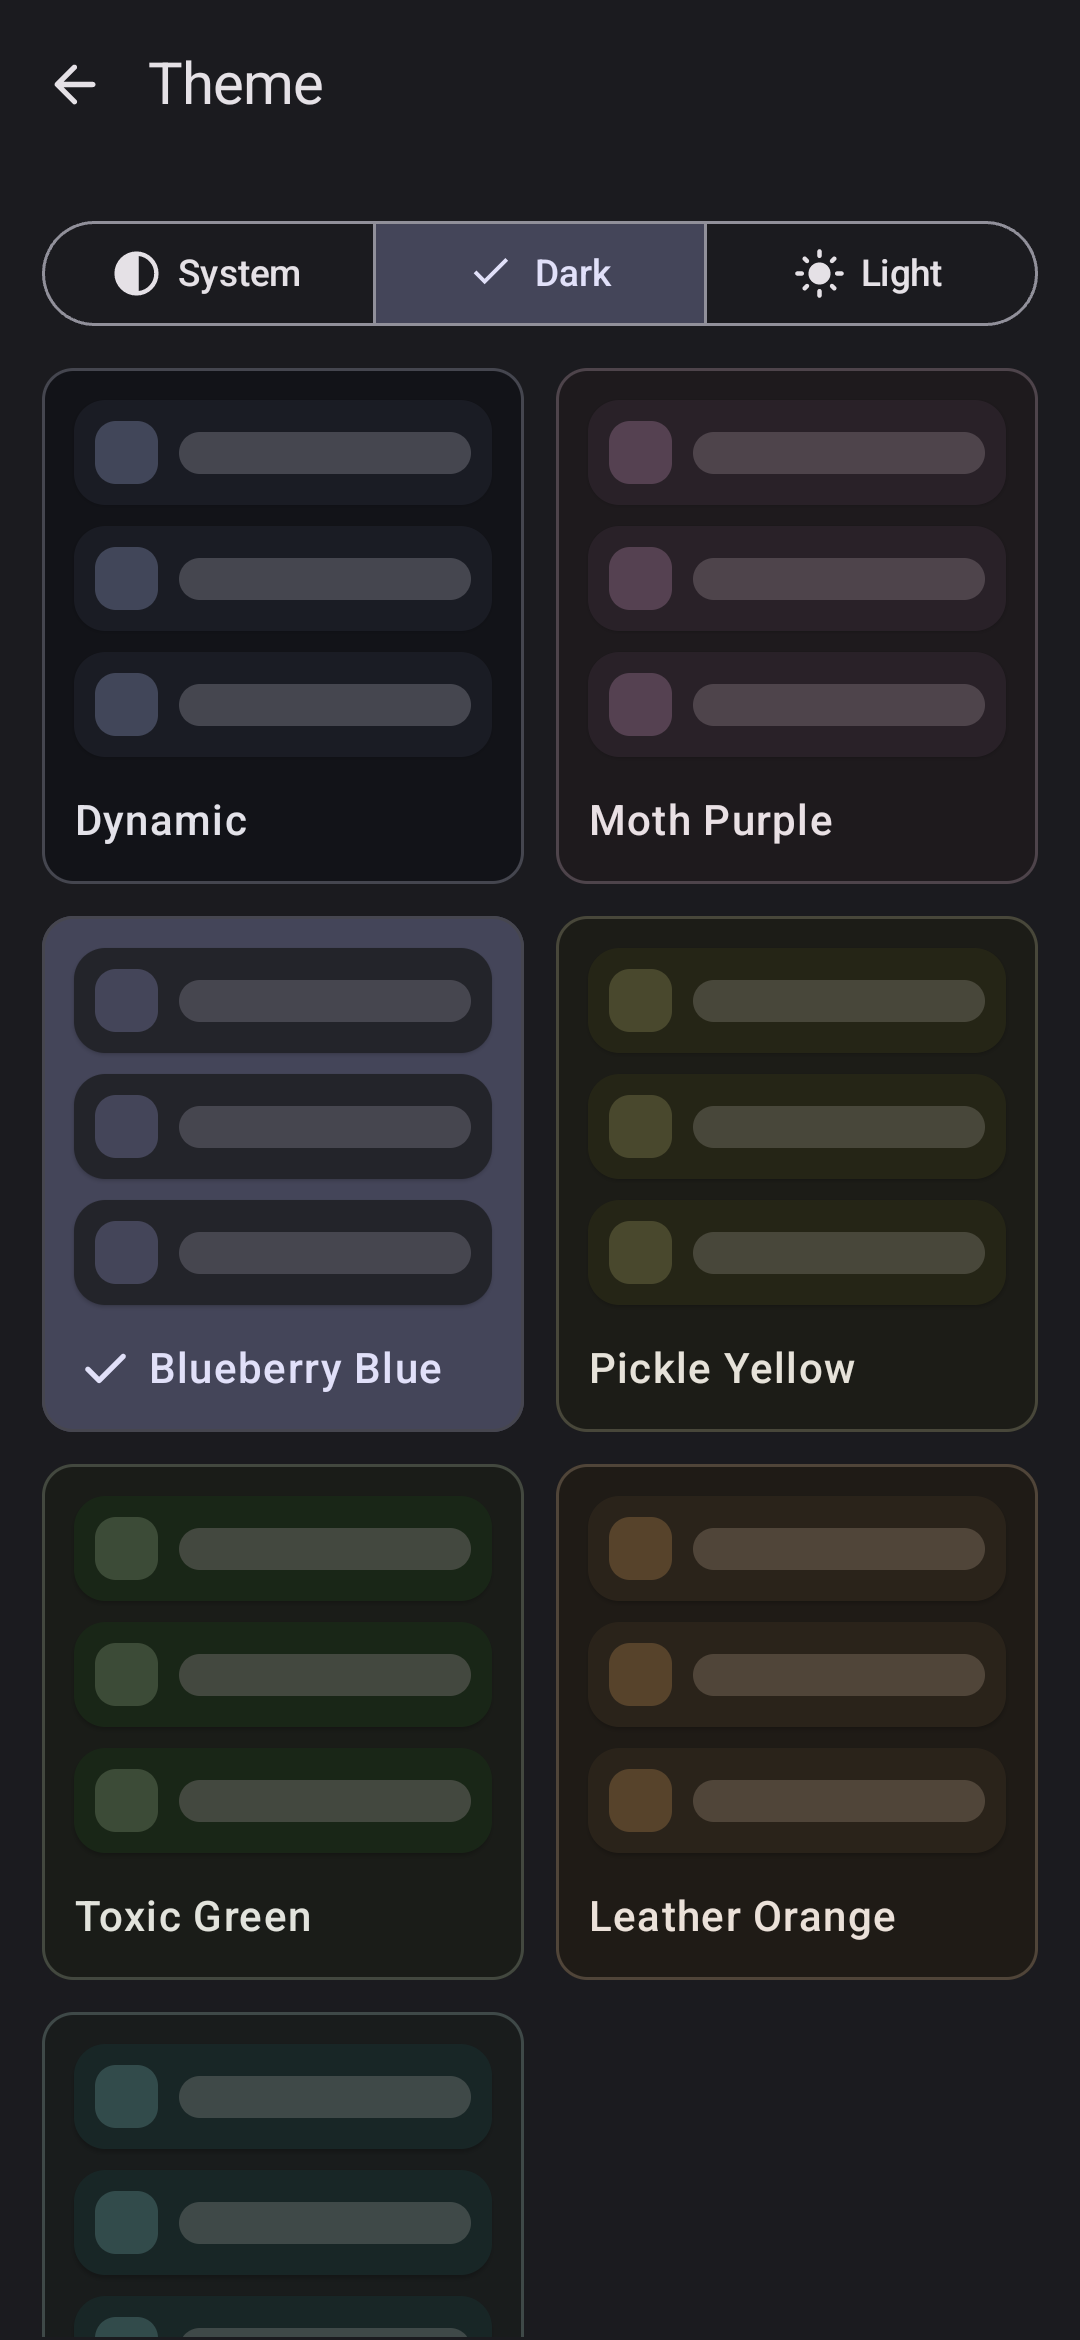Enable Light mode segment
1080x2340 pixels.
click(x=870, y=274)
